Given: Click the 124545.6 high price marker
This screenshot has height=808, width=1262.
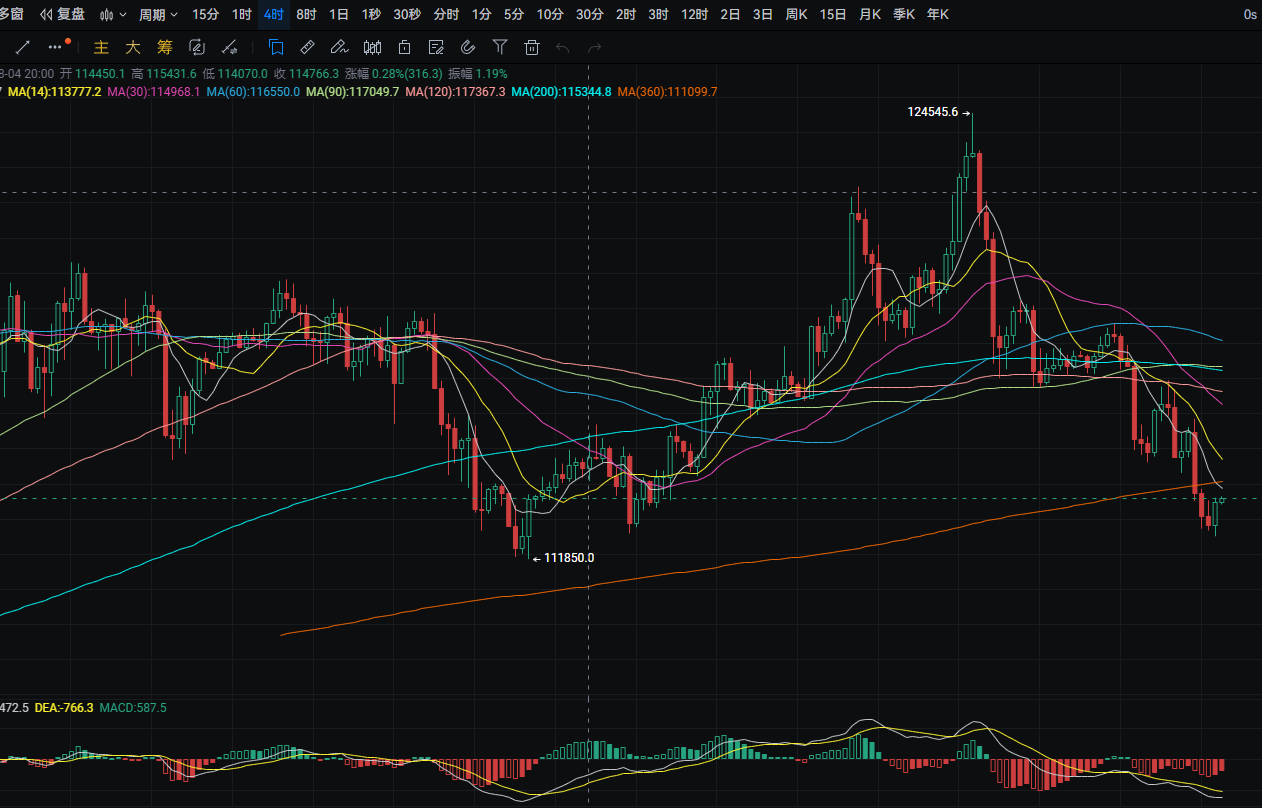Looking at the screenshot, I should pyautogui.click(x=933, y=112).
